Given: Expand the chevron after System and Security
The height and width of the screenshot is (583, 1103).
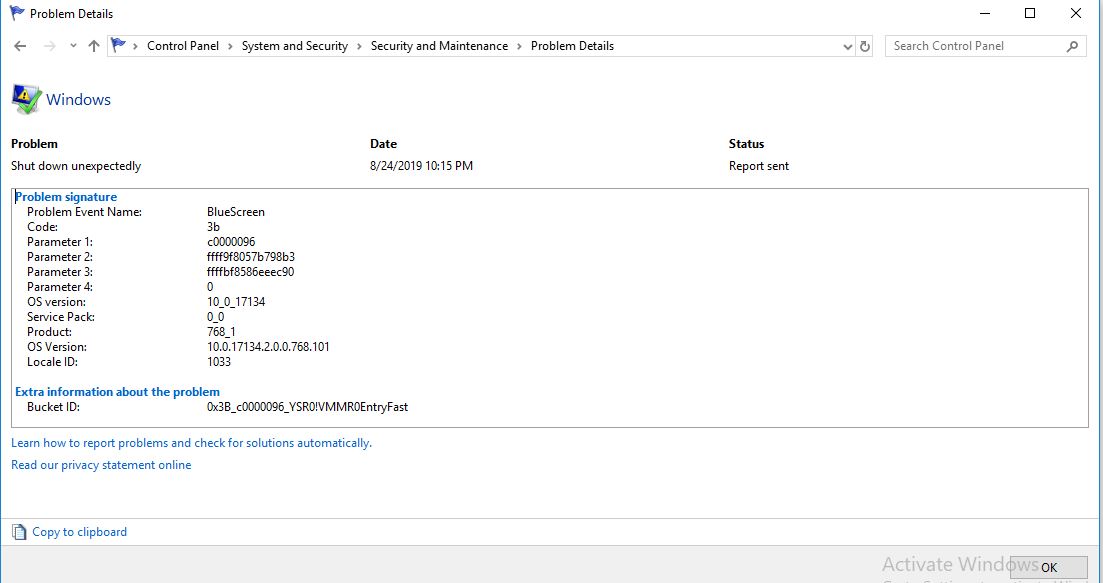Looking at the screenshot, I should (359, 46).
